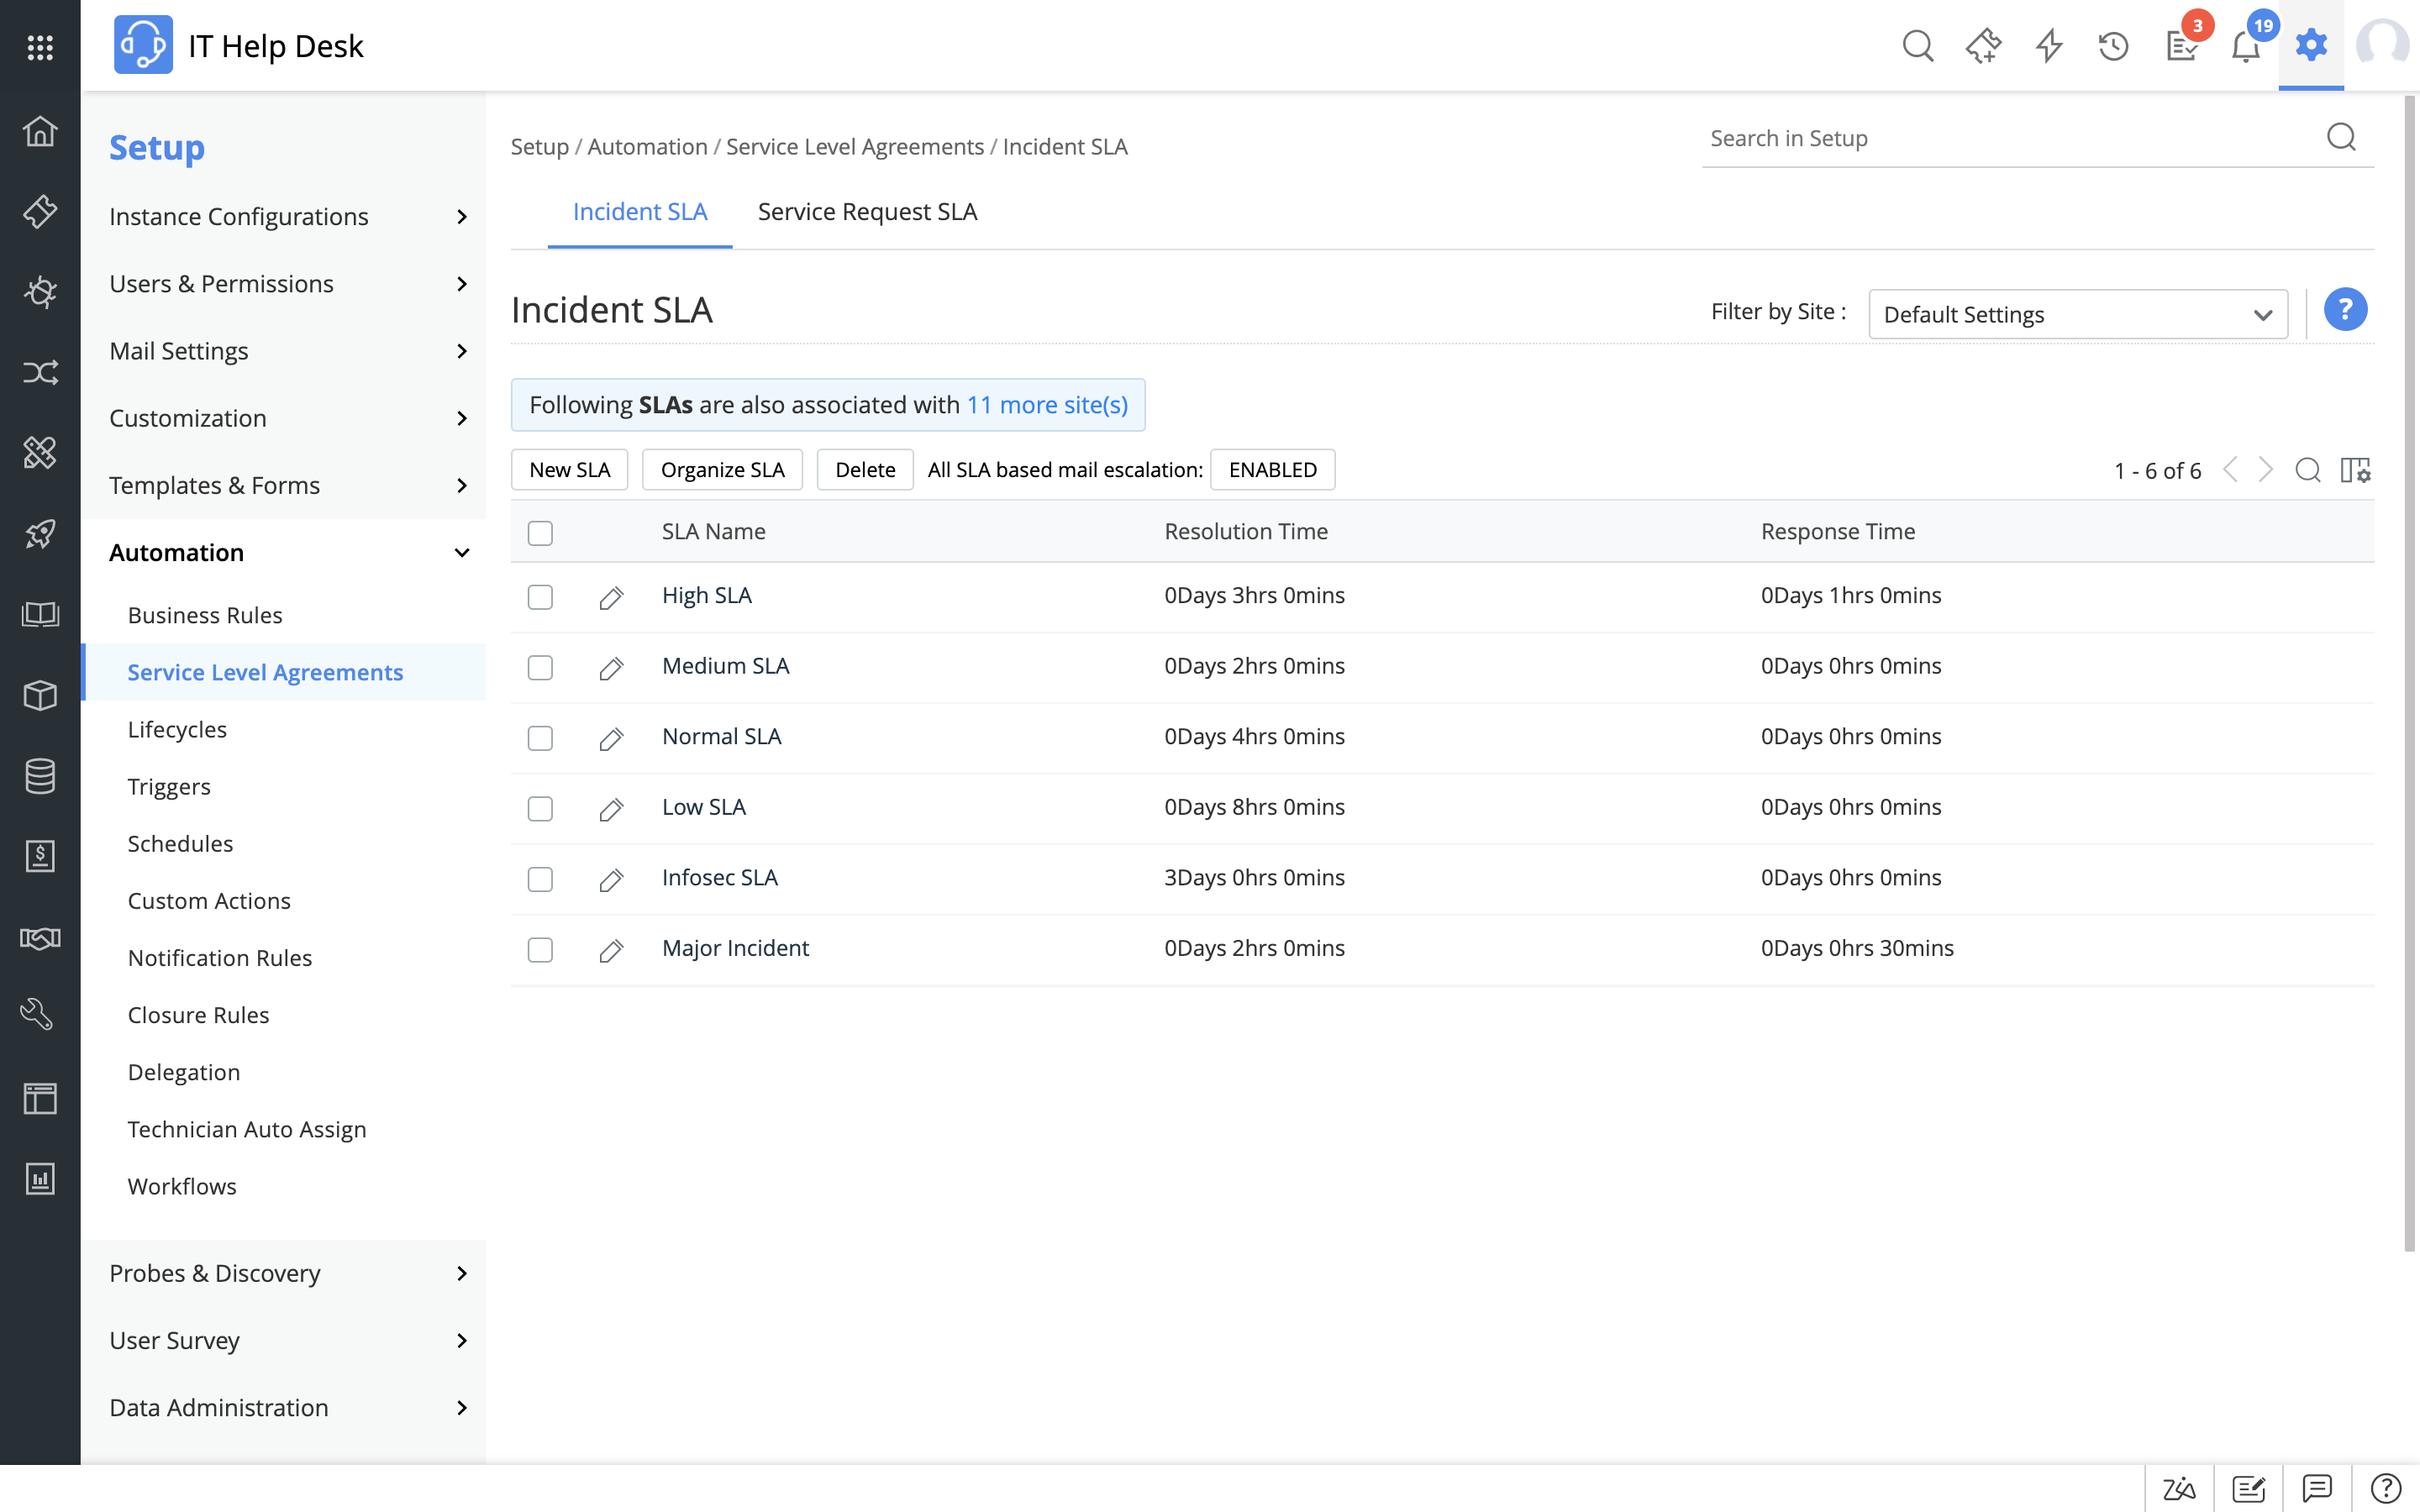Image resolution: width=2420 pixels, height=1512 pixels.
Task: Switch to Service Request SLA tab
Action: pos(867,212)
